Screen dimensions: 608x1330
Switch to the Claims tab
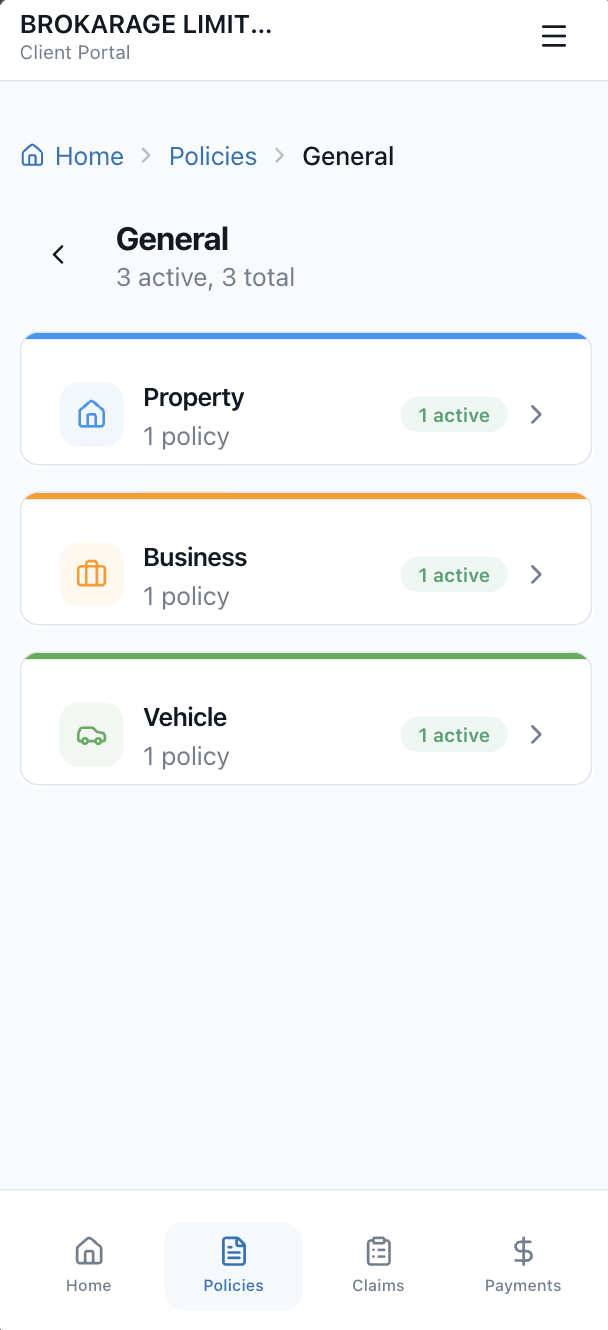378,1265
